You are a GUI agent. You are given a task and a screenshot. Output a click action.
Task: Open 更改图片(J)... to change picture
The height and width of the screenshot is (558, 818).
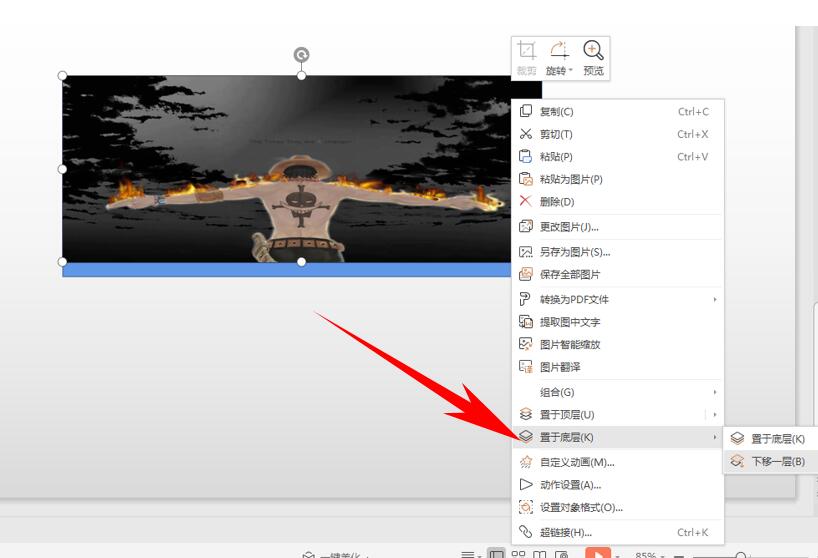pos(617,227)
